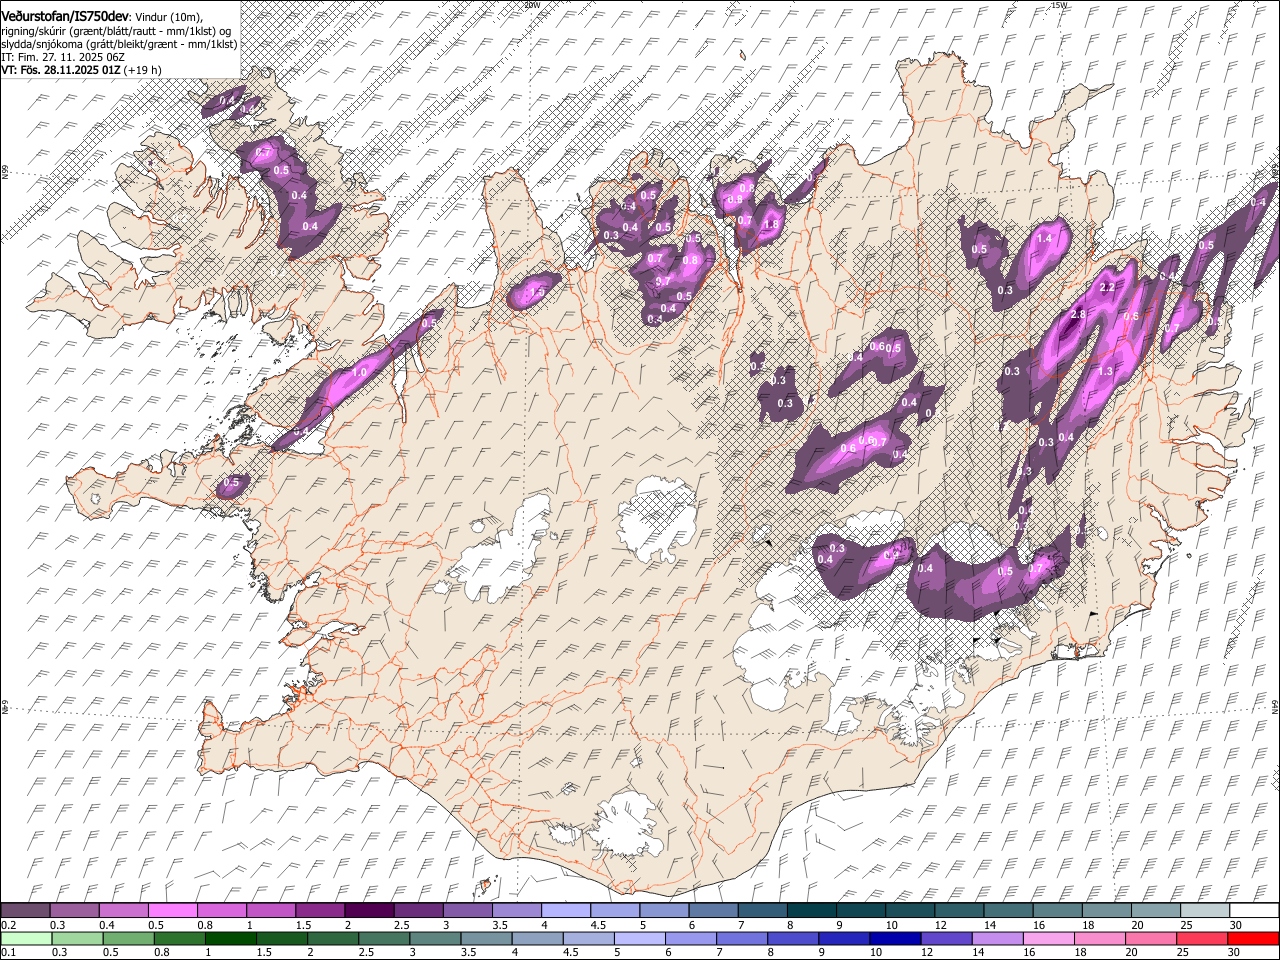Pick the pale gray snow swatch between 25 and 30
Screen dimensions: 1280x960
[1205, 911]
